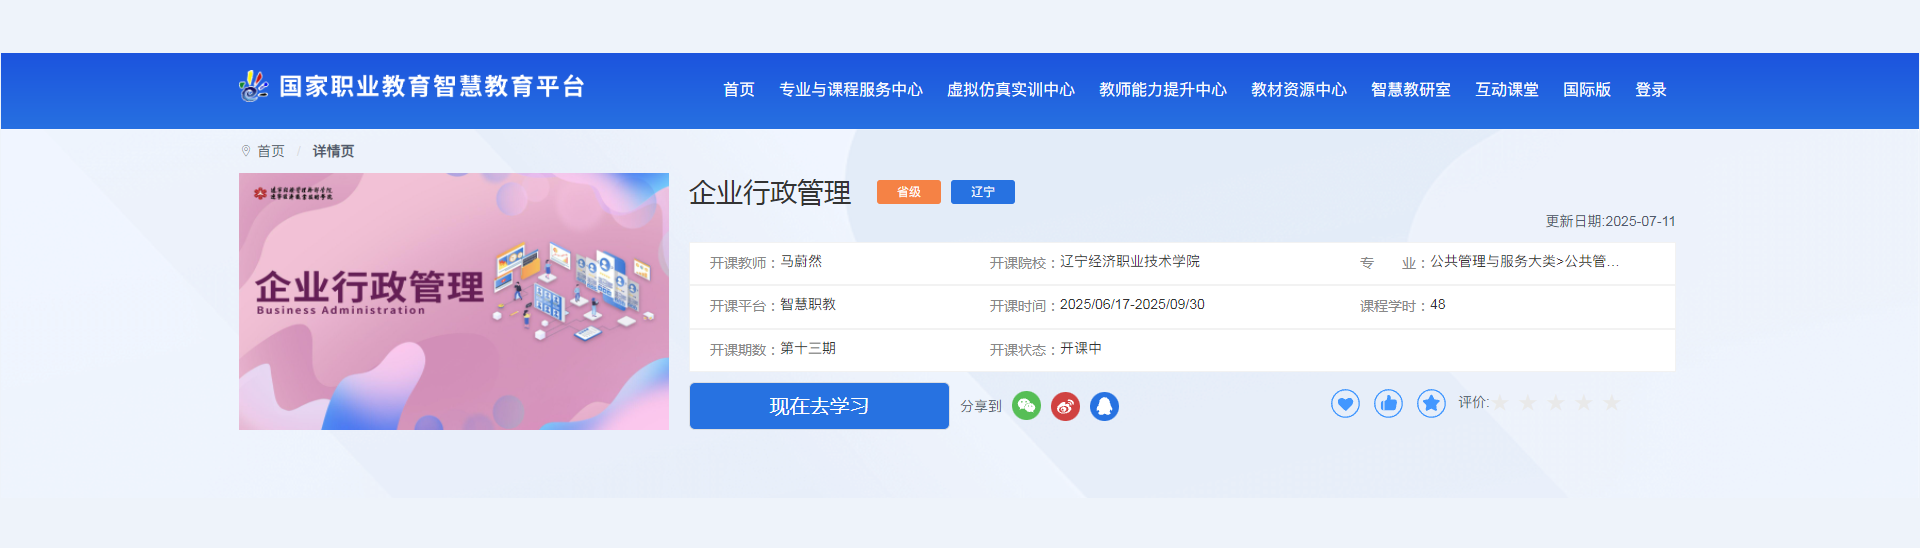
Task: Click the course dates 2025/06/17-2025/09/30
Action: pyautogui.click(x=1132, y=304)
